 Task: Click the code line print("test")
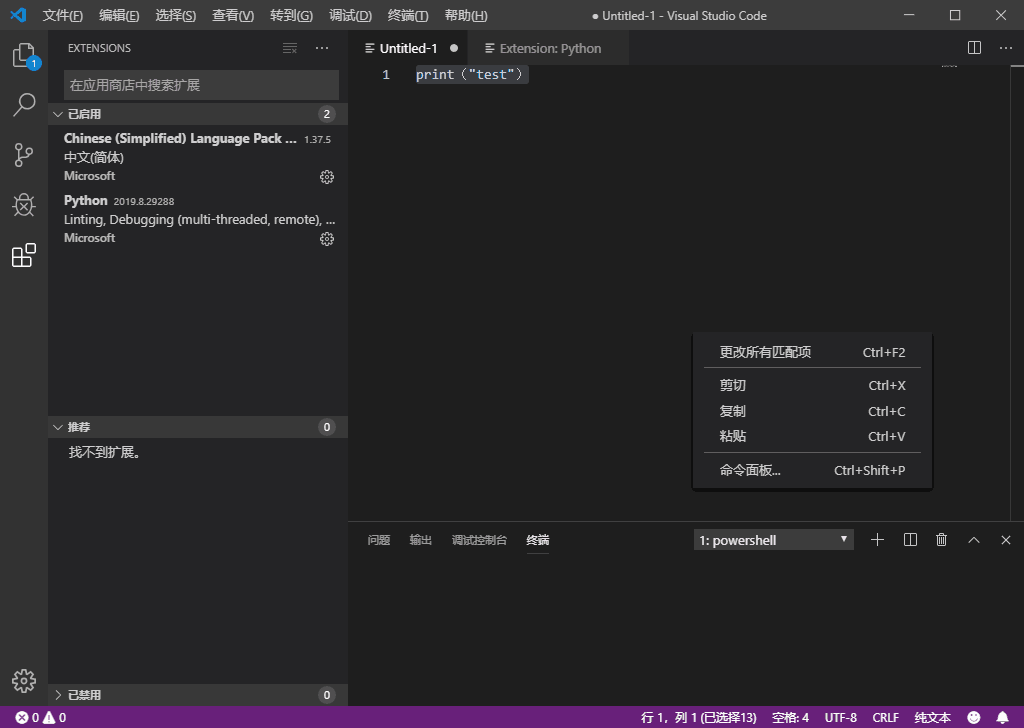coord(471,75)
